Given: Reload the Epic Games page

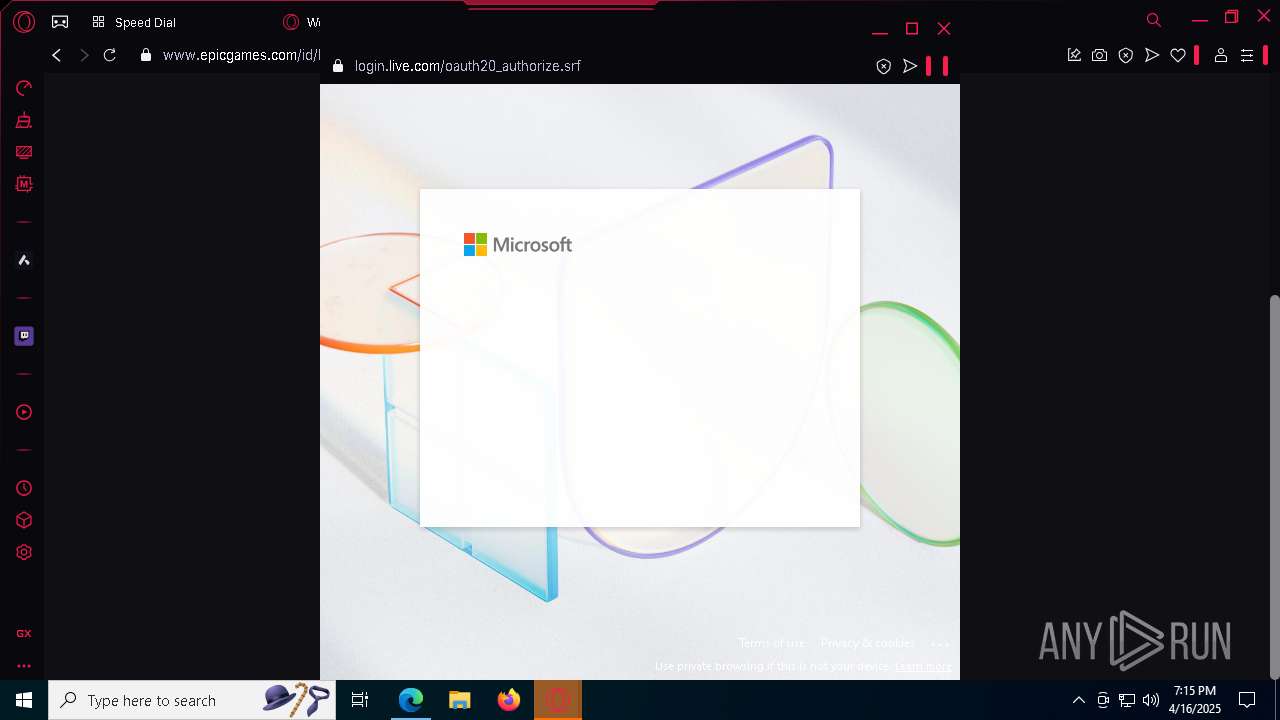Looking at the screenshot, I should tap(110, 55).
